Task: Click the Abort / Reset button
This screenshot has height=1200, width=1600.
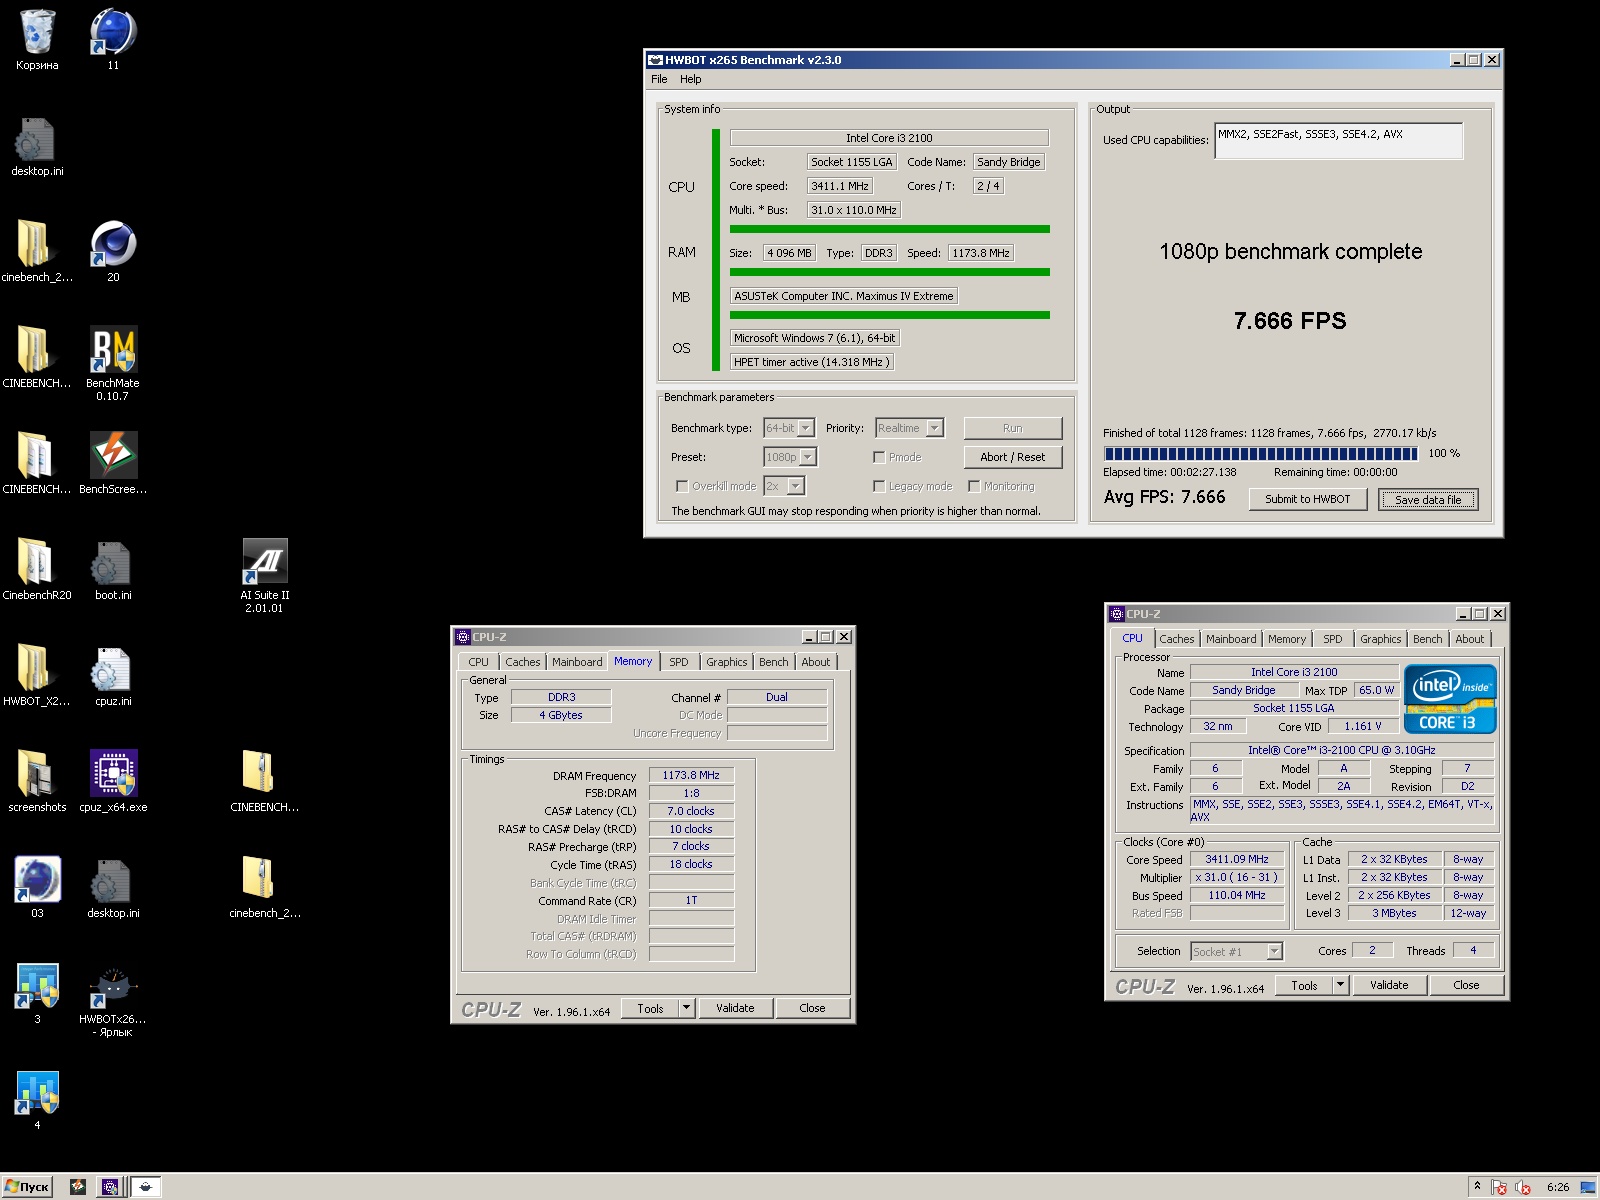Action: (x=1013, y=457)
